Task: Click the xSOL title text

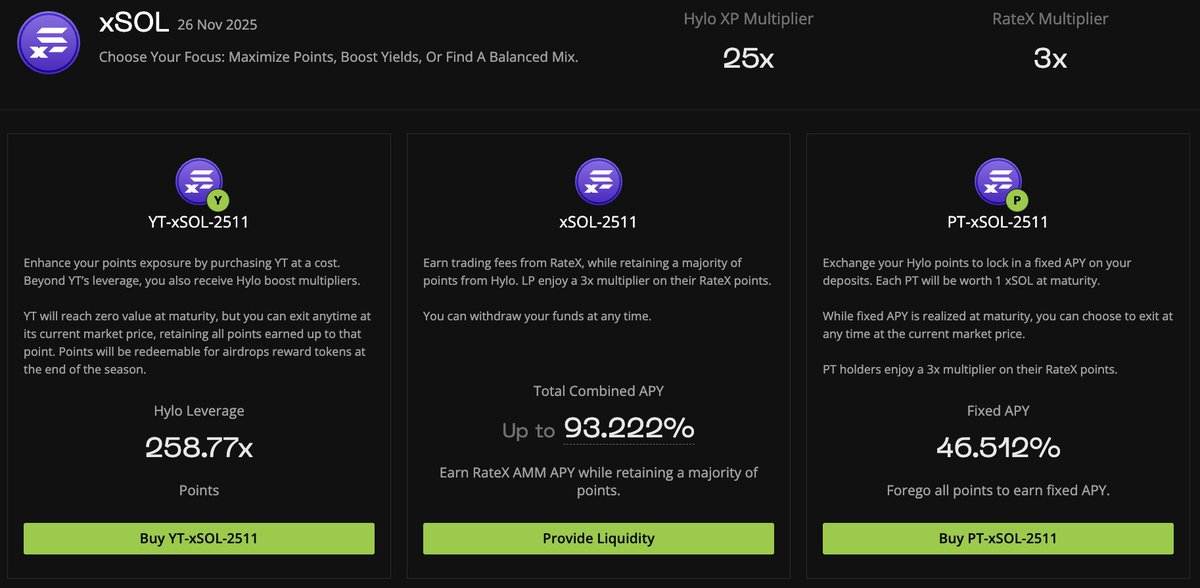Action: coord(135,23)
